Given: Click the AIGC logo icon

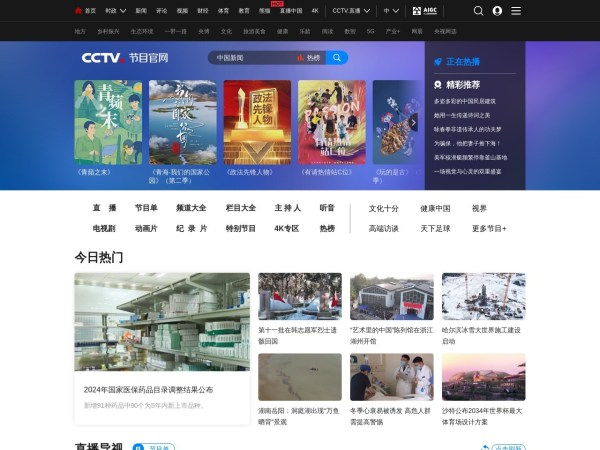Looking at the screenshot, I should [423, 11].
